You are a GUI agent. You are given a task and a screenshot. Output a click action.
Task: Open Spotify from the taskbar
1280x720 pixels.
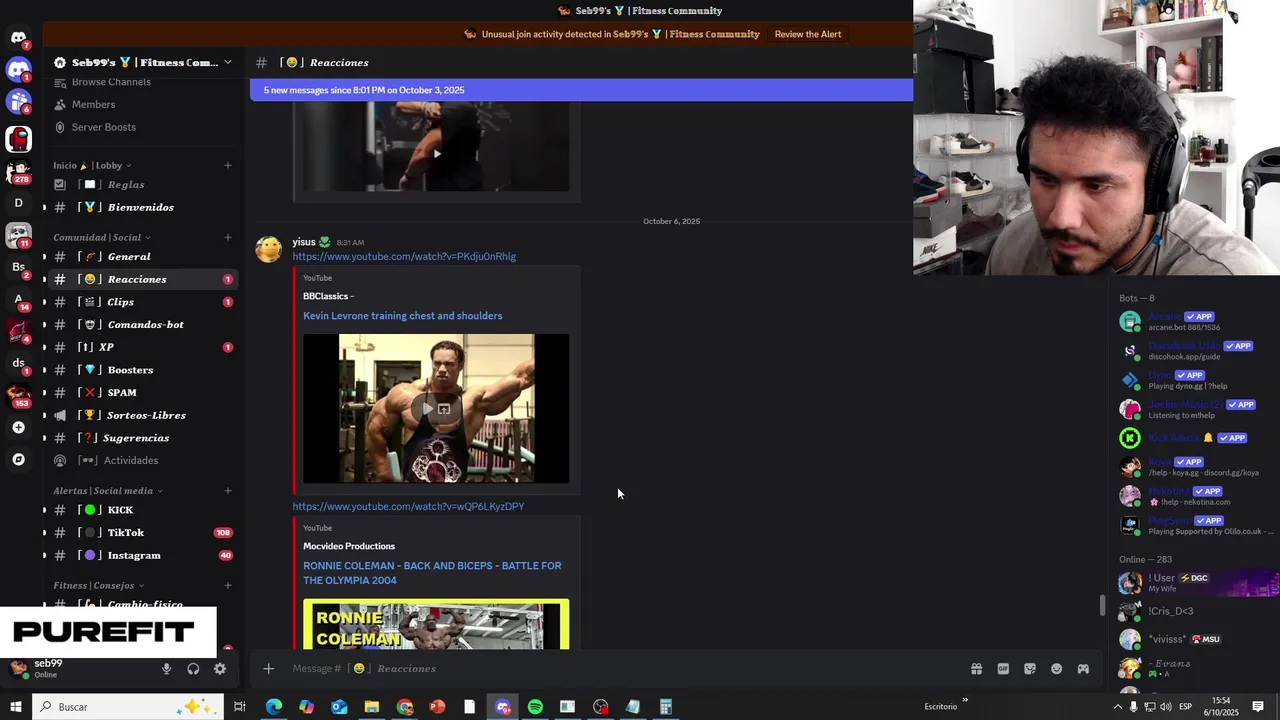pyautogui.click(x=535, y=707)
